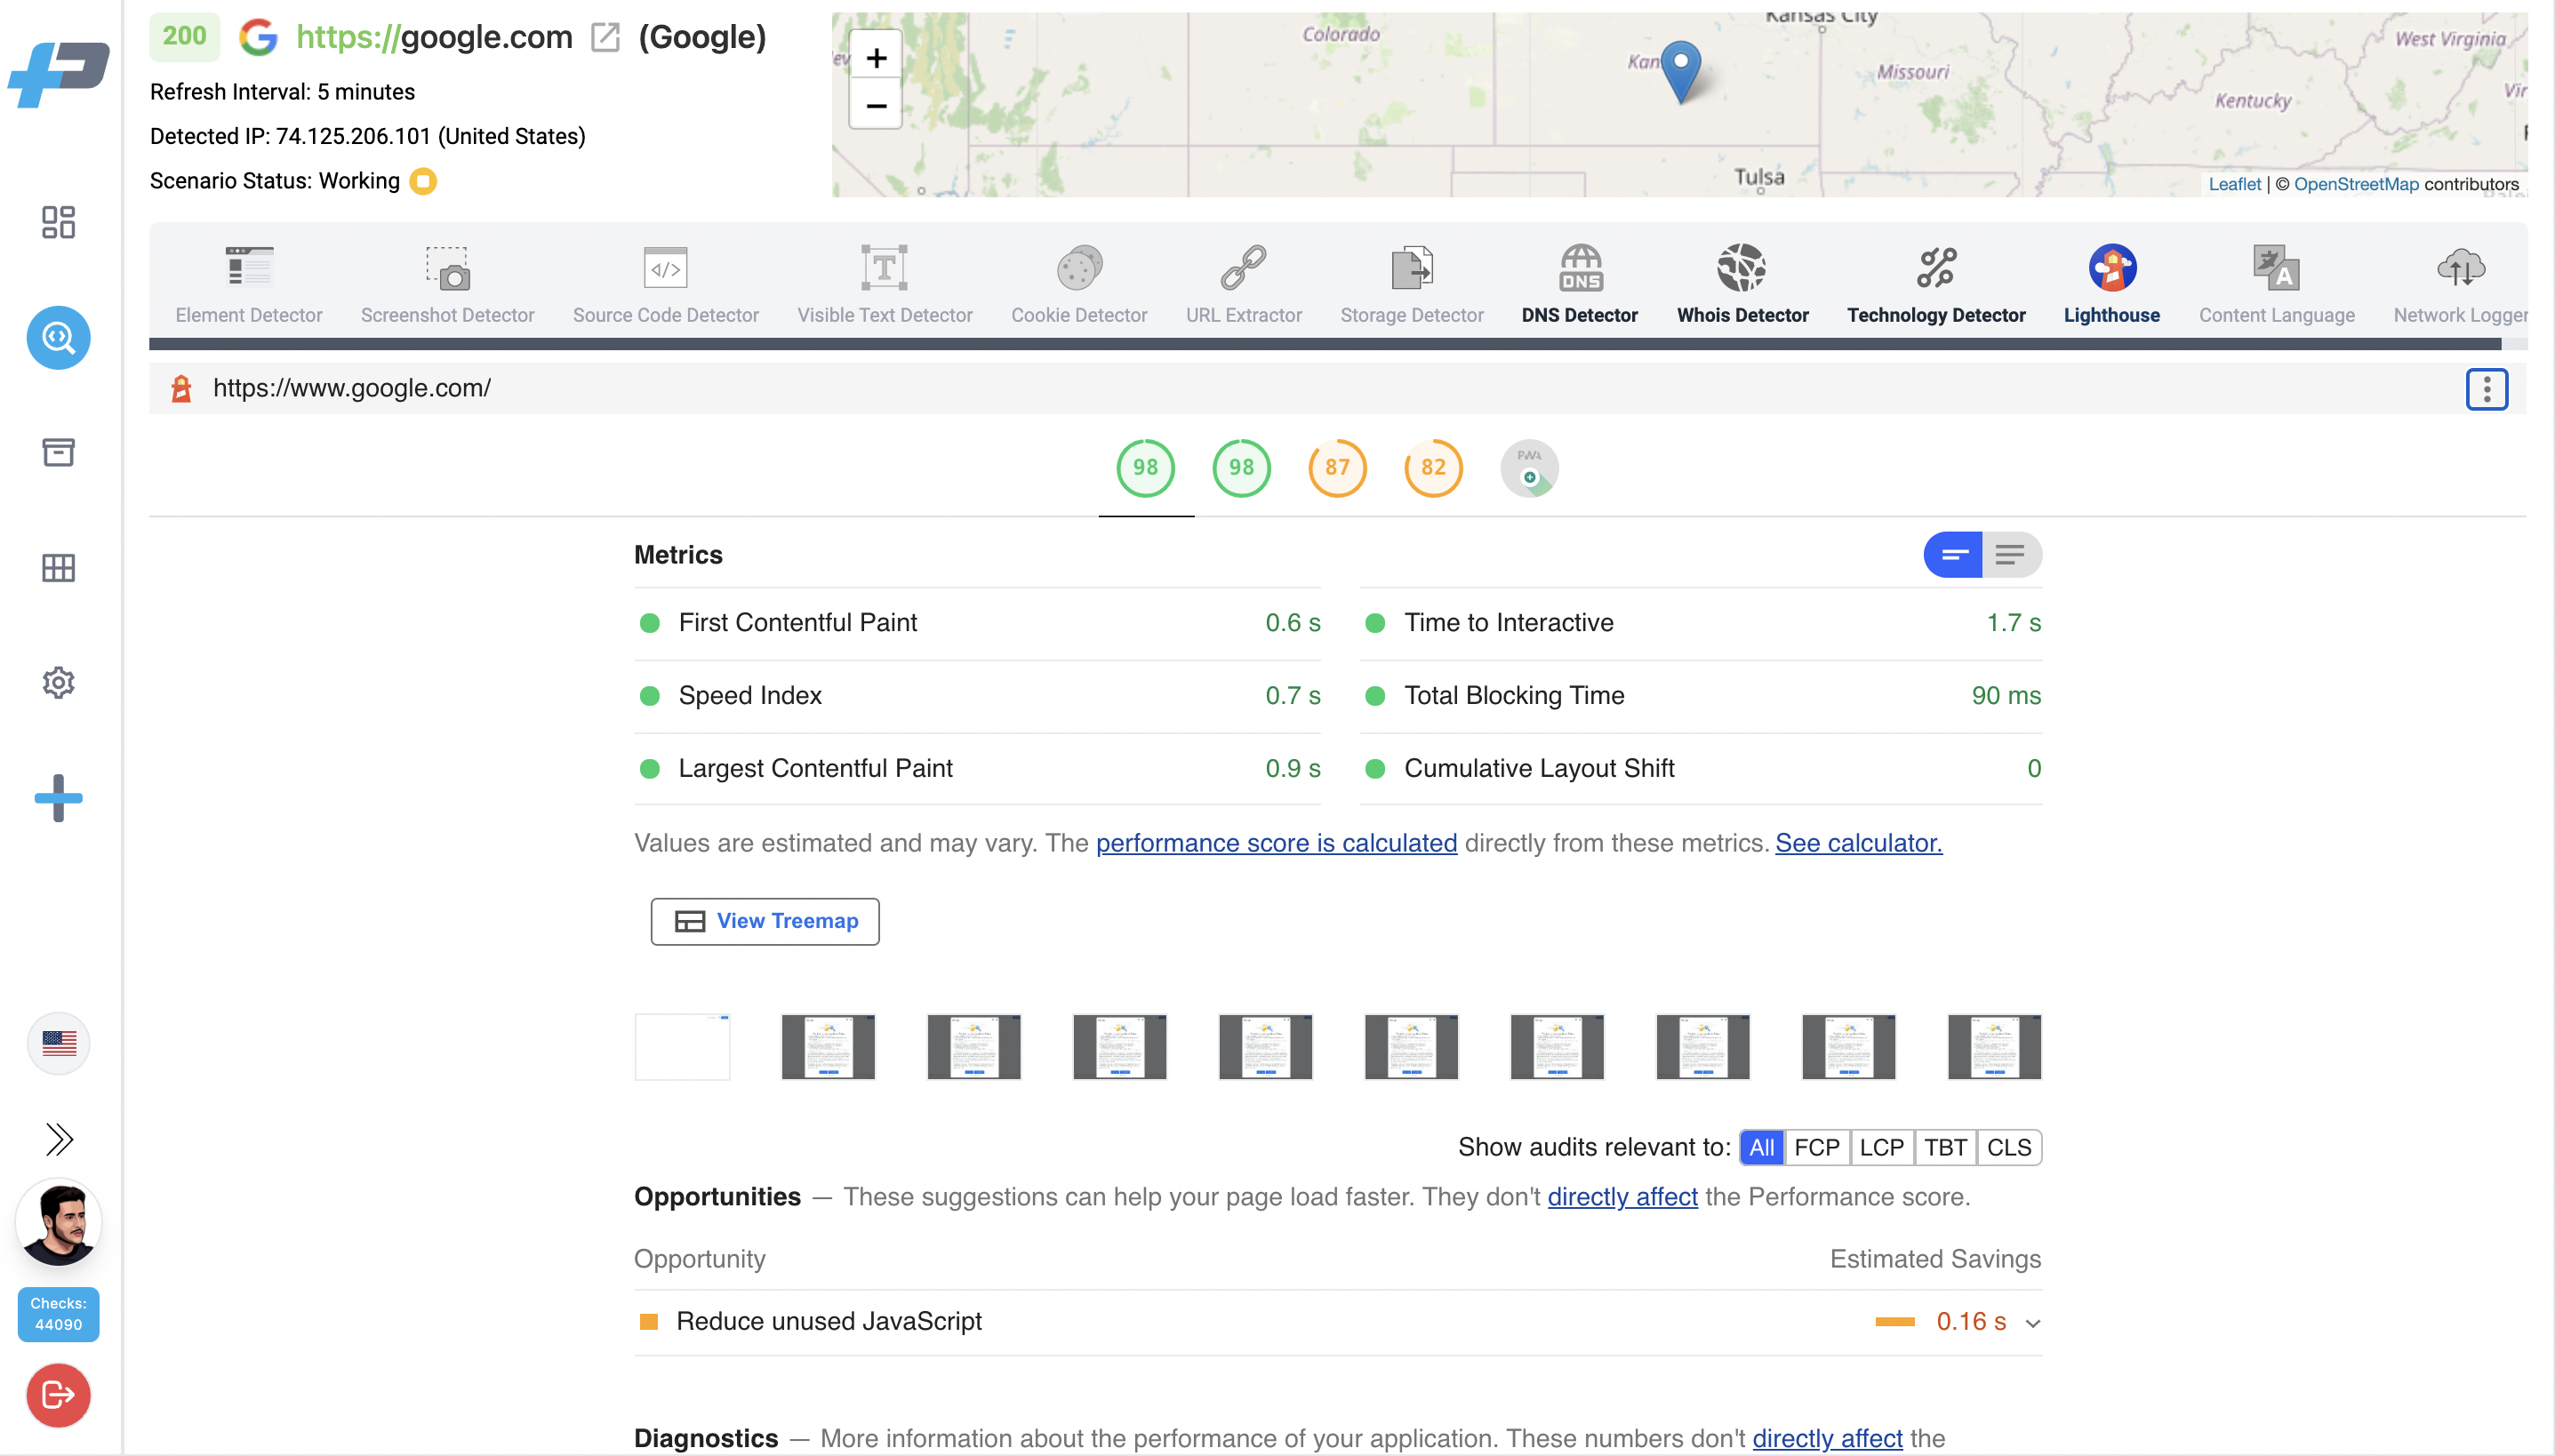The image size is (2555, 1456).
Task: Select the LCP audits filter
Action: 1881,1147
